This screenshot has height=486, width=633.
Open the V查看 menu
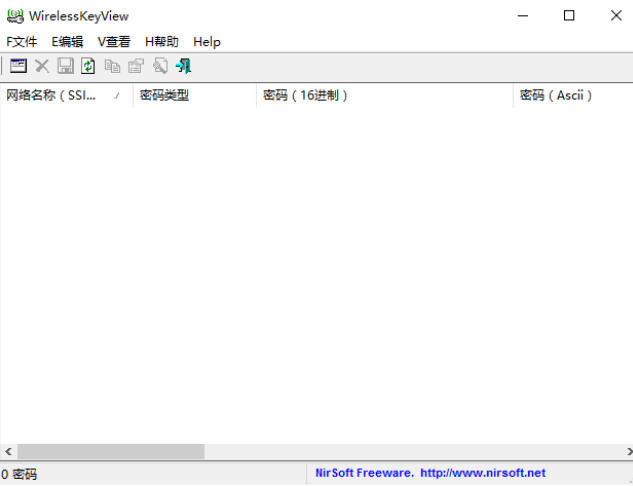pos(114,42)
